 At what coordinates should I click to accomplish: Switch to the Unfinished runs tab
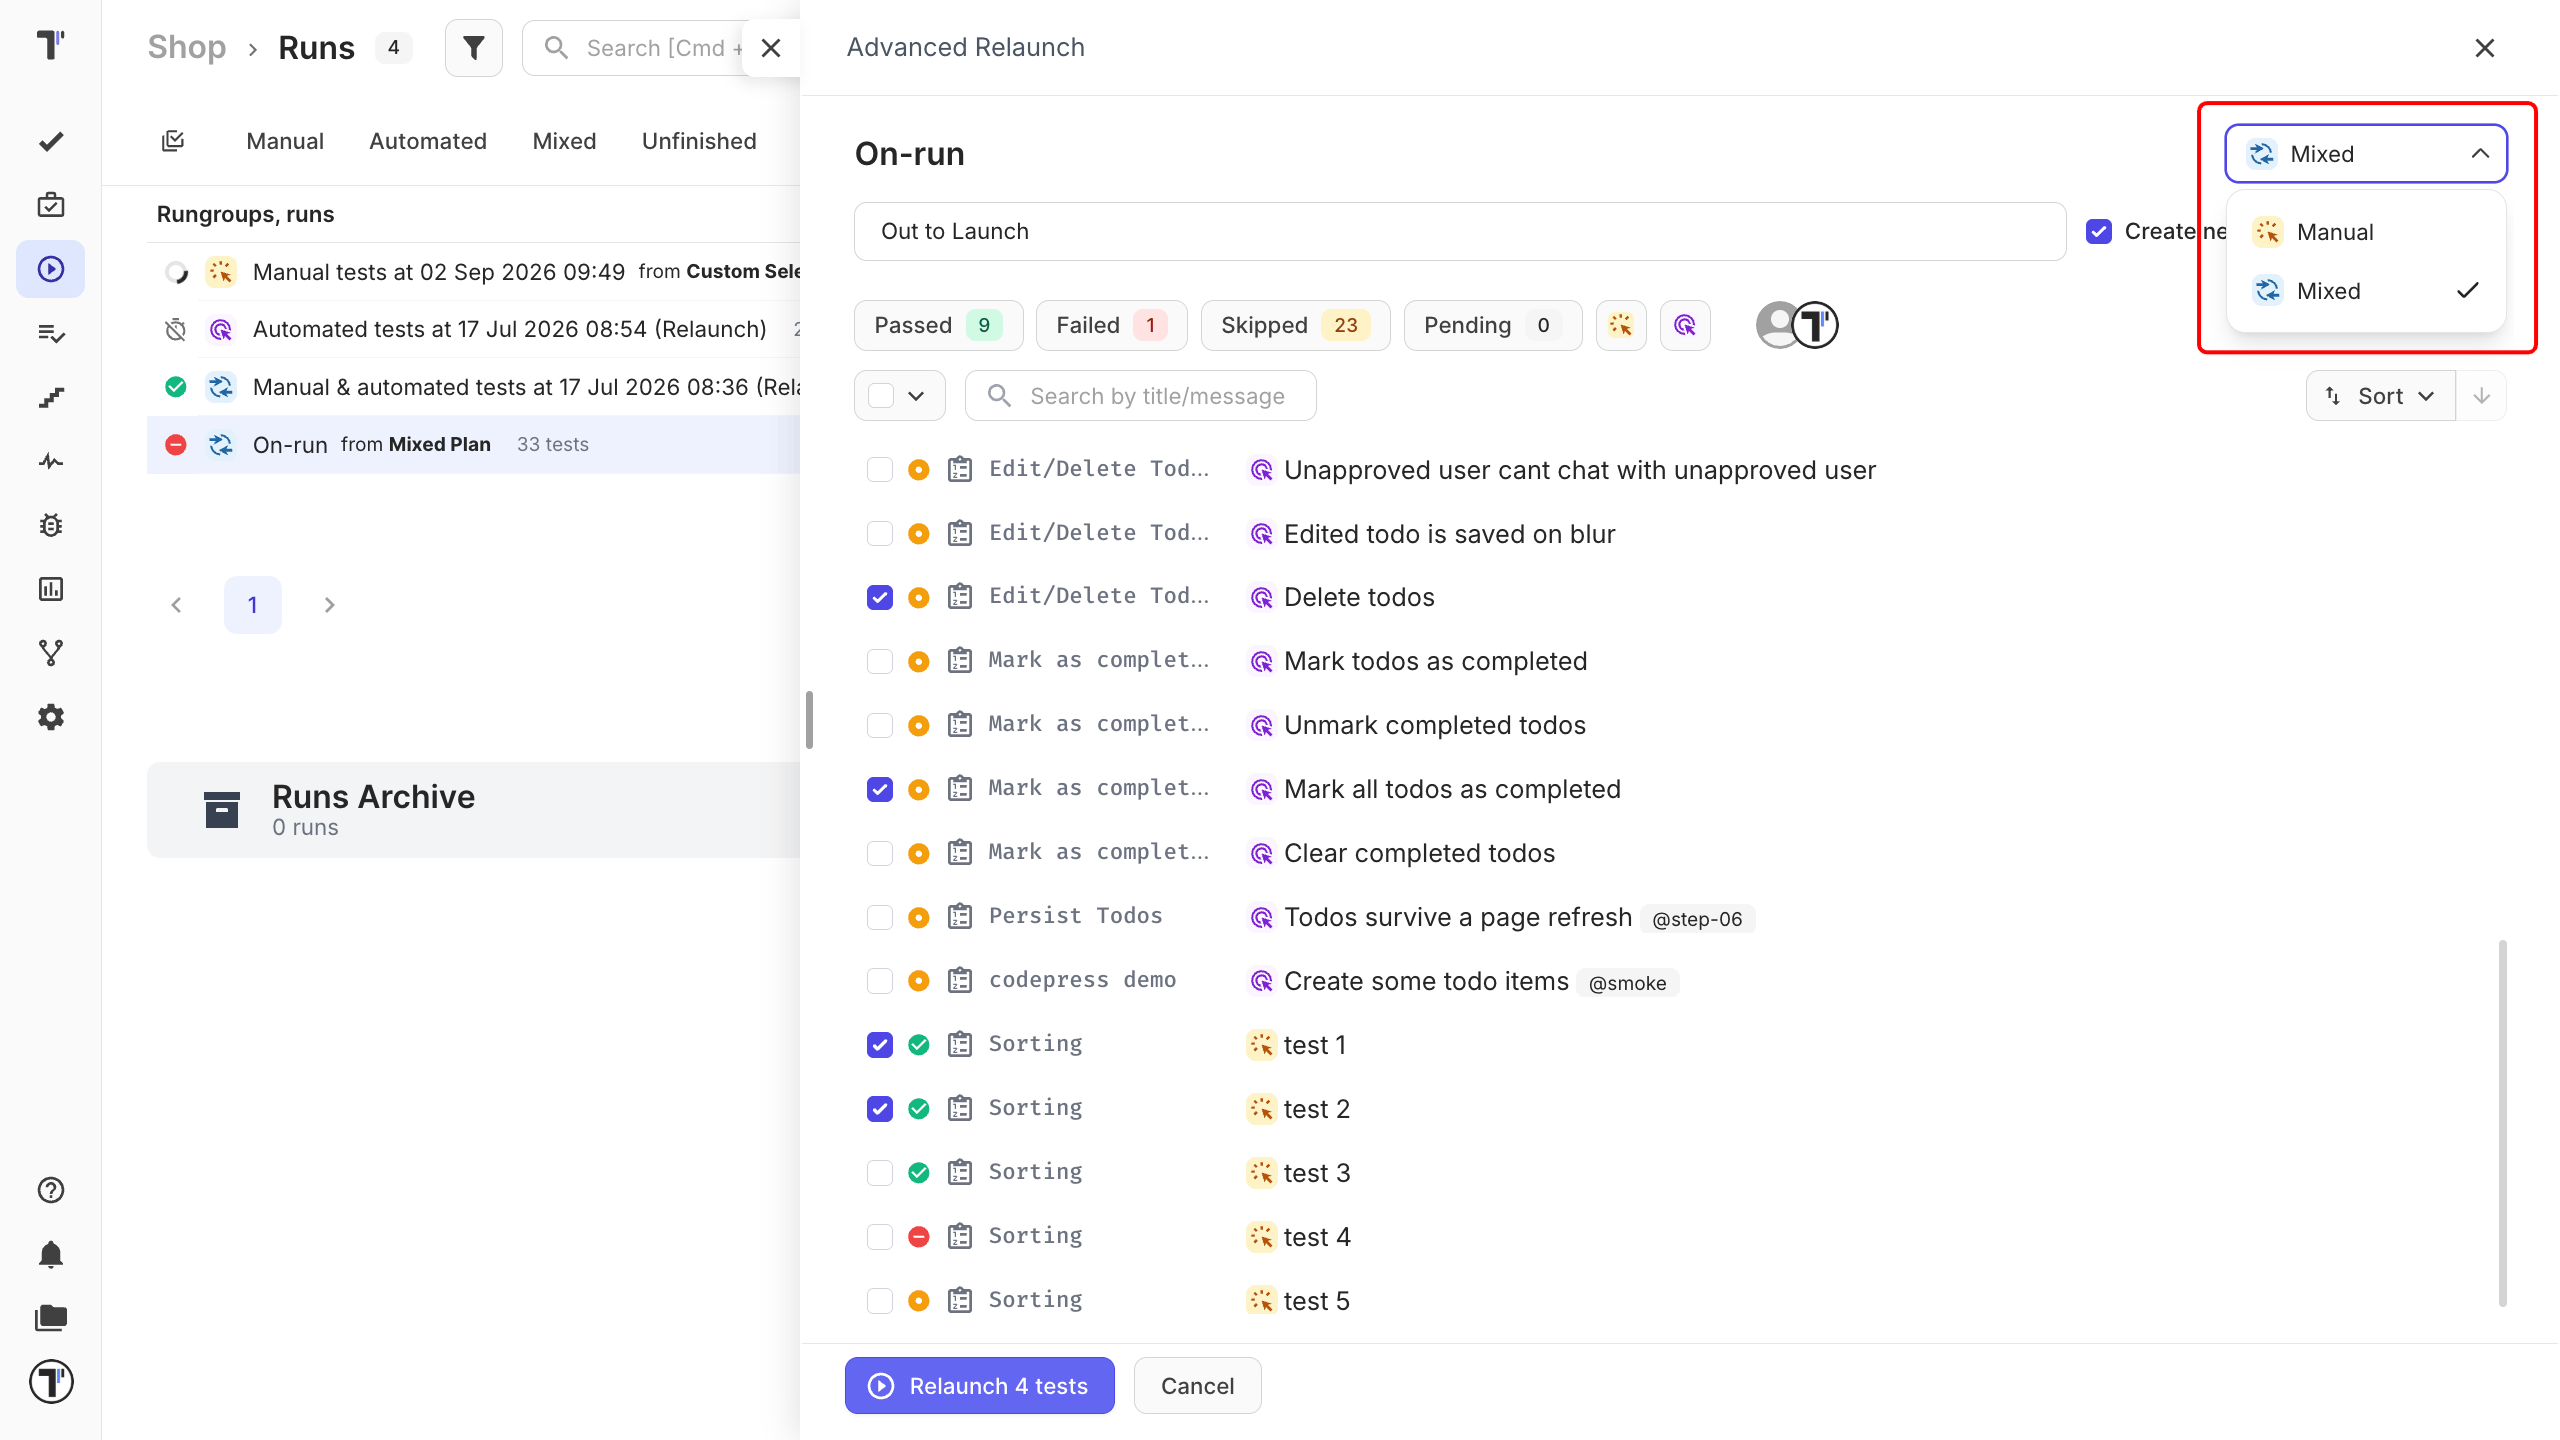699,141
